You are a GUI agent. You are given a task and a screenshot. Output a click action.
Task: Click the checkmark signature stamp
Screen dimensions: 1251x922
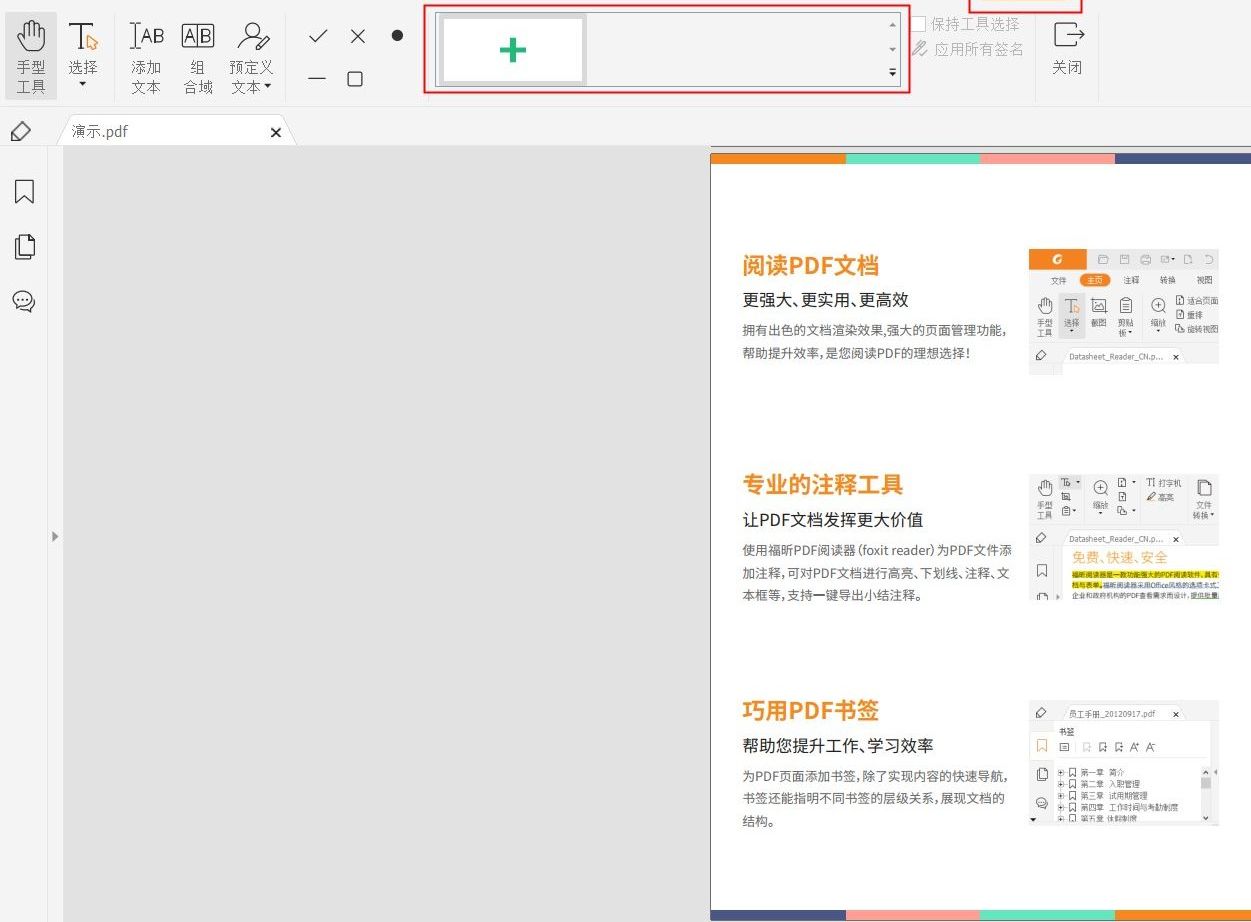(x=317, y=36)
